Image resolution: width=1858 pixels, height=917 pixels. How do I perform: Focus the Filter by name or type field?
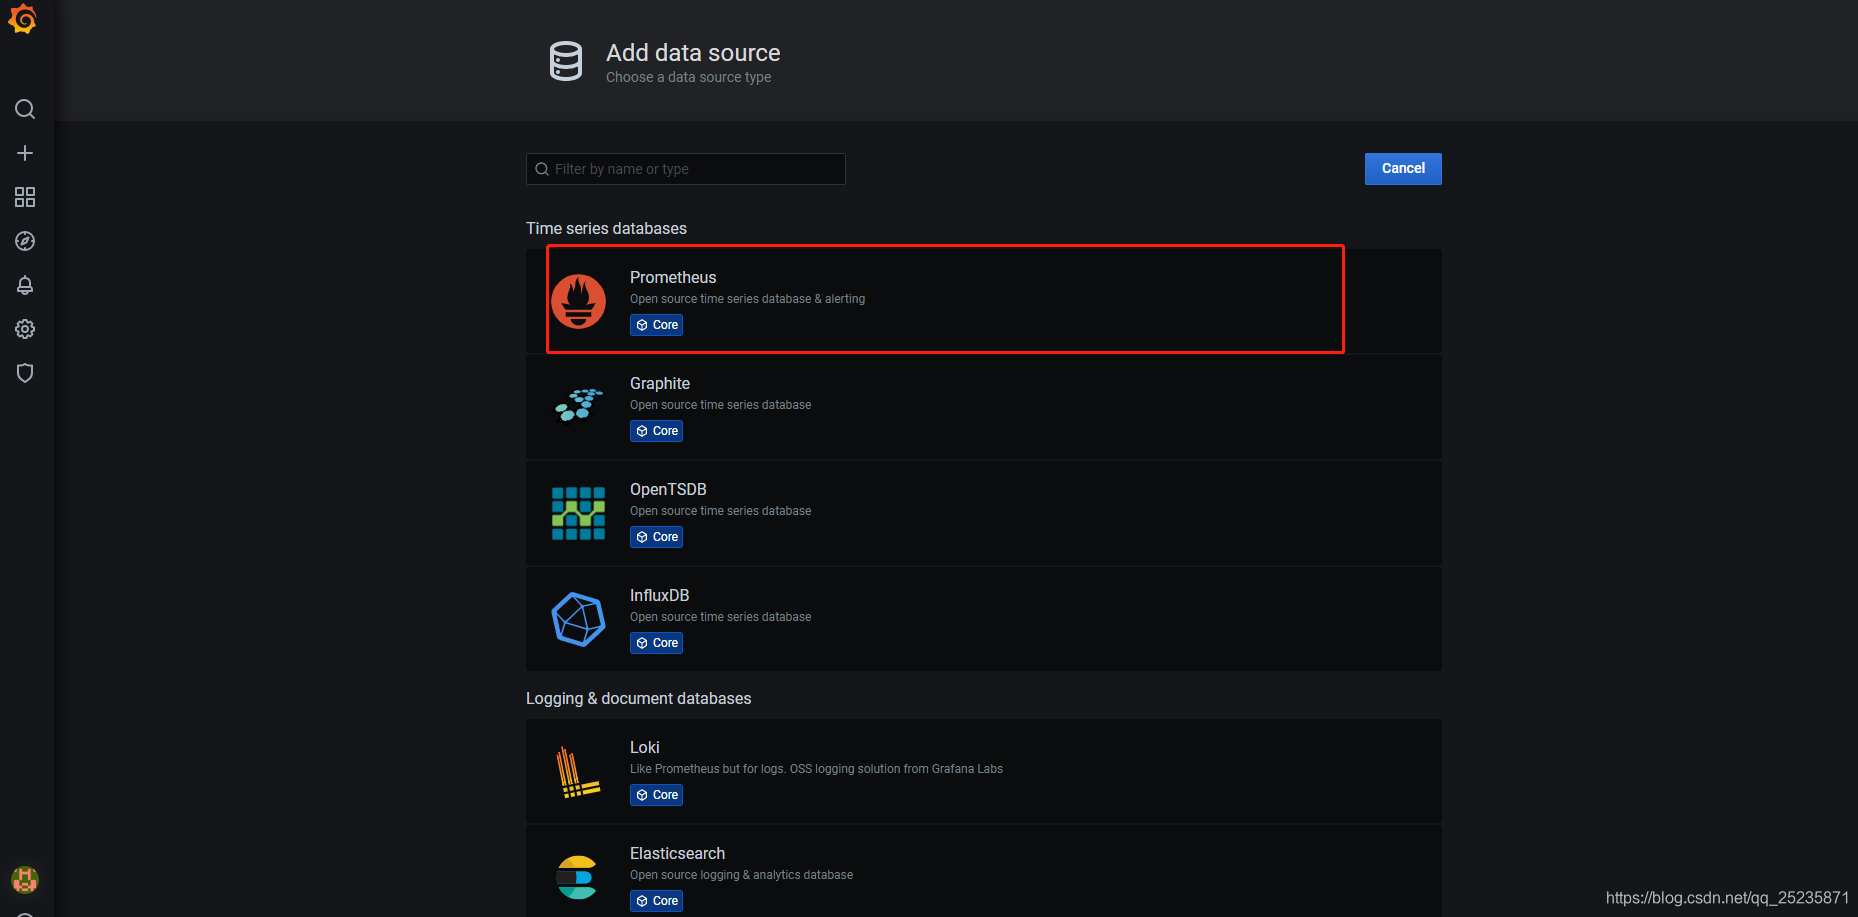point(686,169)
